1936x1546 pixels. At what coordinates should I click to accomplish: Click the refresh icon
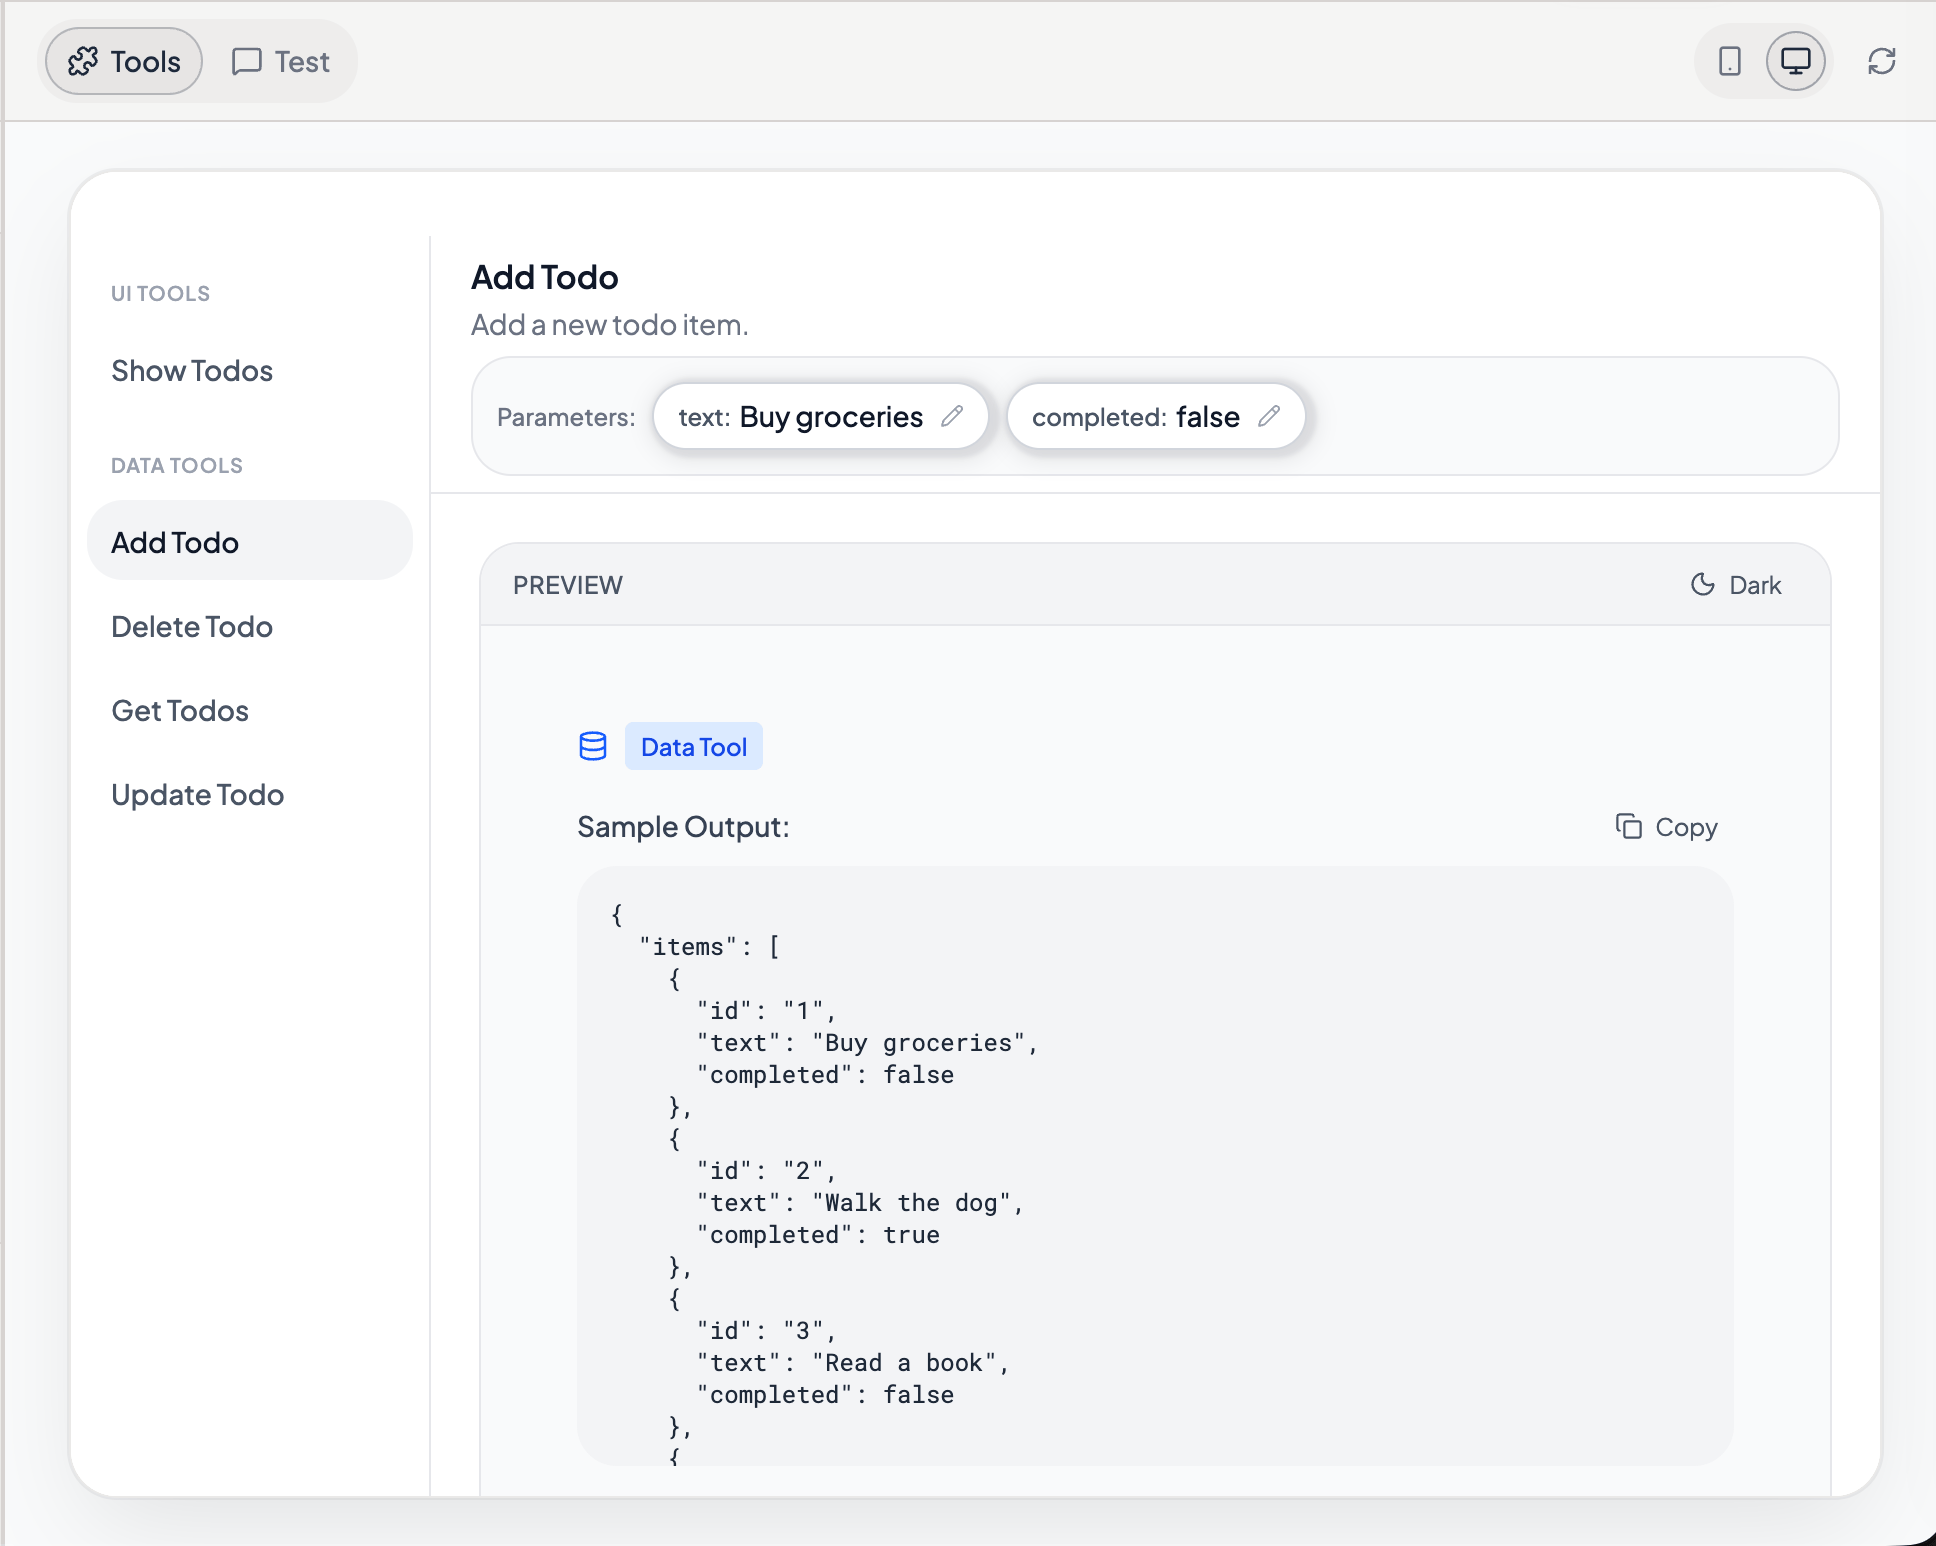[1881, 61]
